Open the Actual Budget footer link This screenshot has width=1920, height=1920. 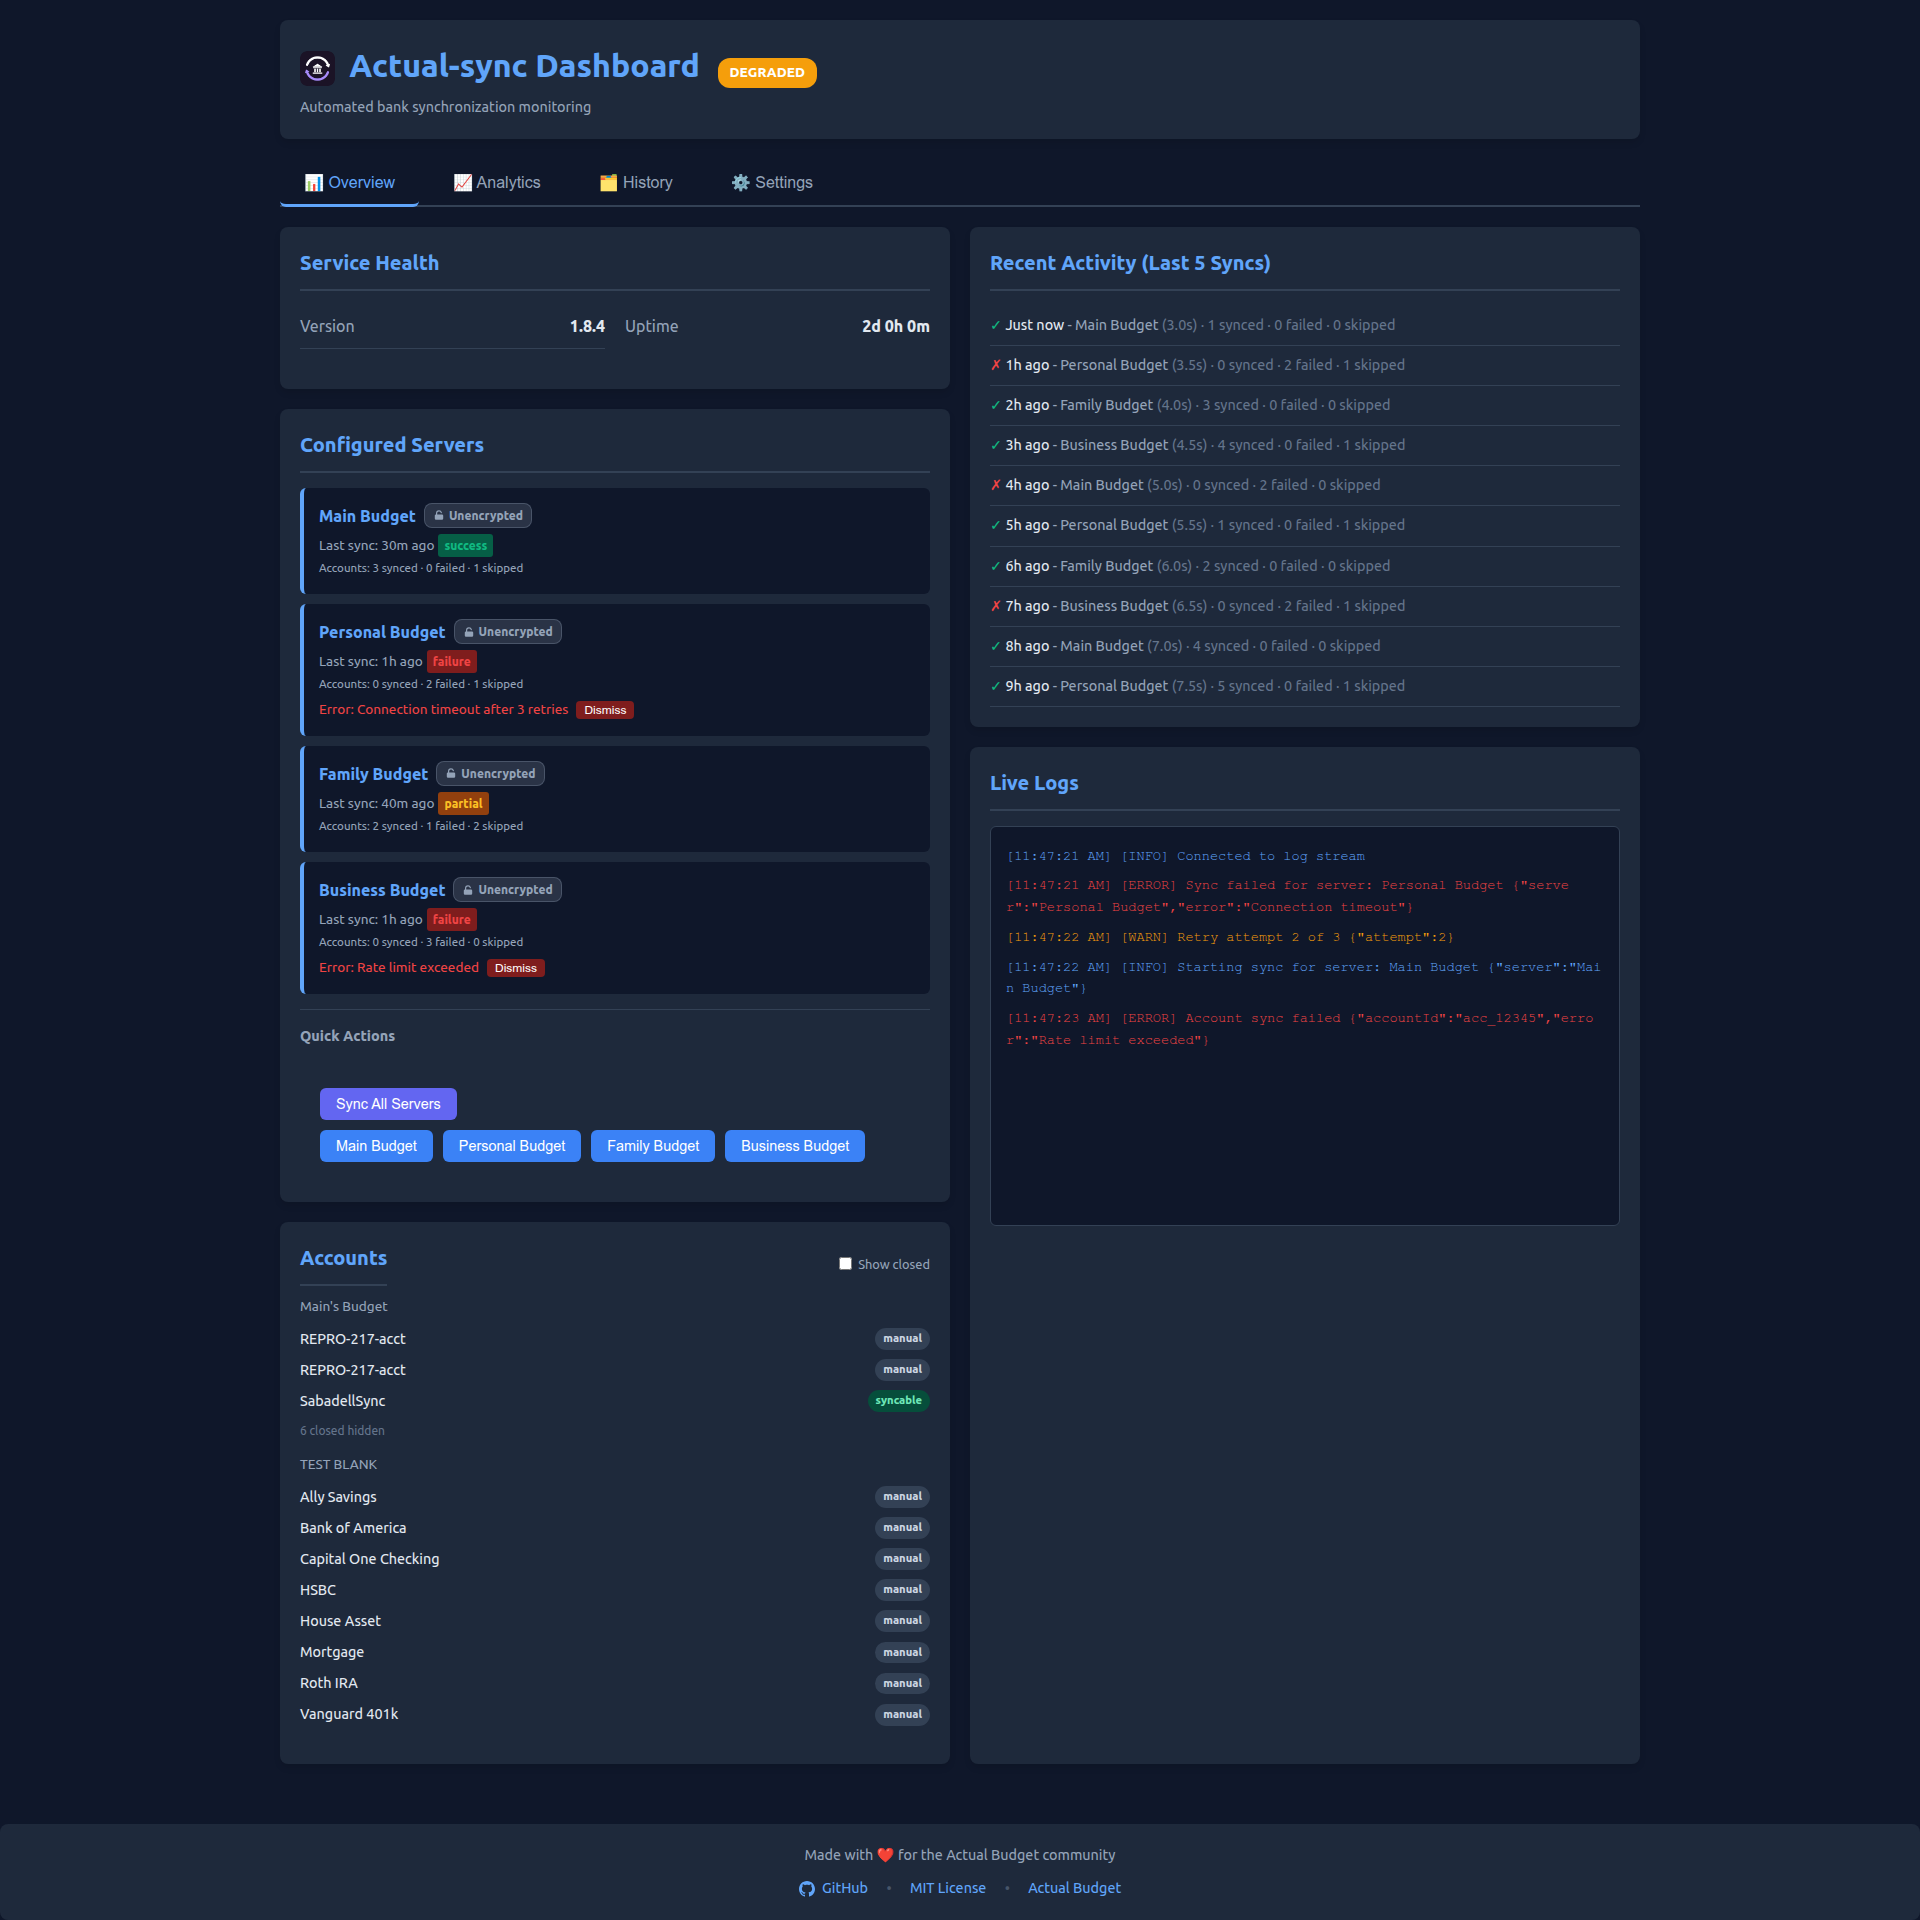[x=1074, y=1888]
